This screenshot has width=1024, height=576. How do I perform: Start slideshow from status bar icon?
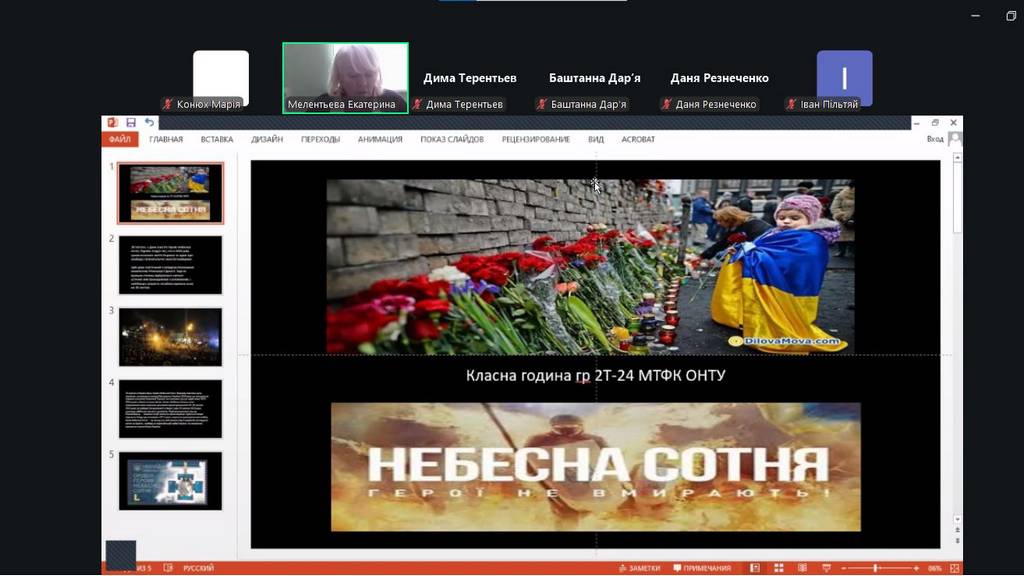pyautogui.click(x=824, y=568)
